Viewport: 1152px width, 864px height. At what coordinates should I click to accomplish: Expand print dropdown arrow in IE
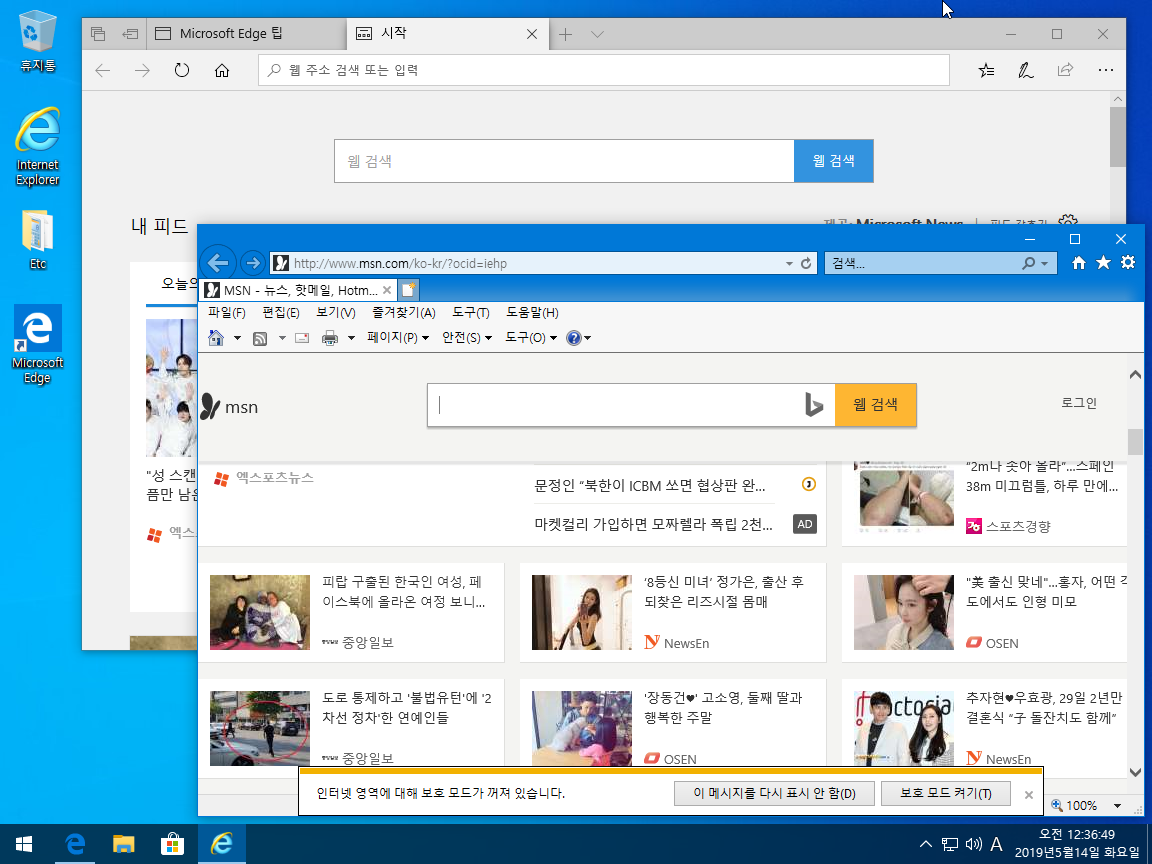pyautogui.click(x=351, y=338)
